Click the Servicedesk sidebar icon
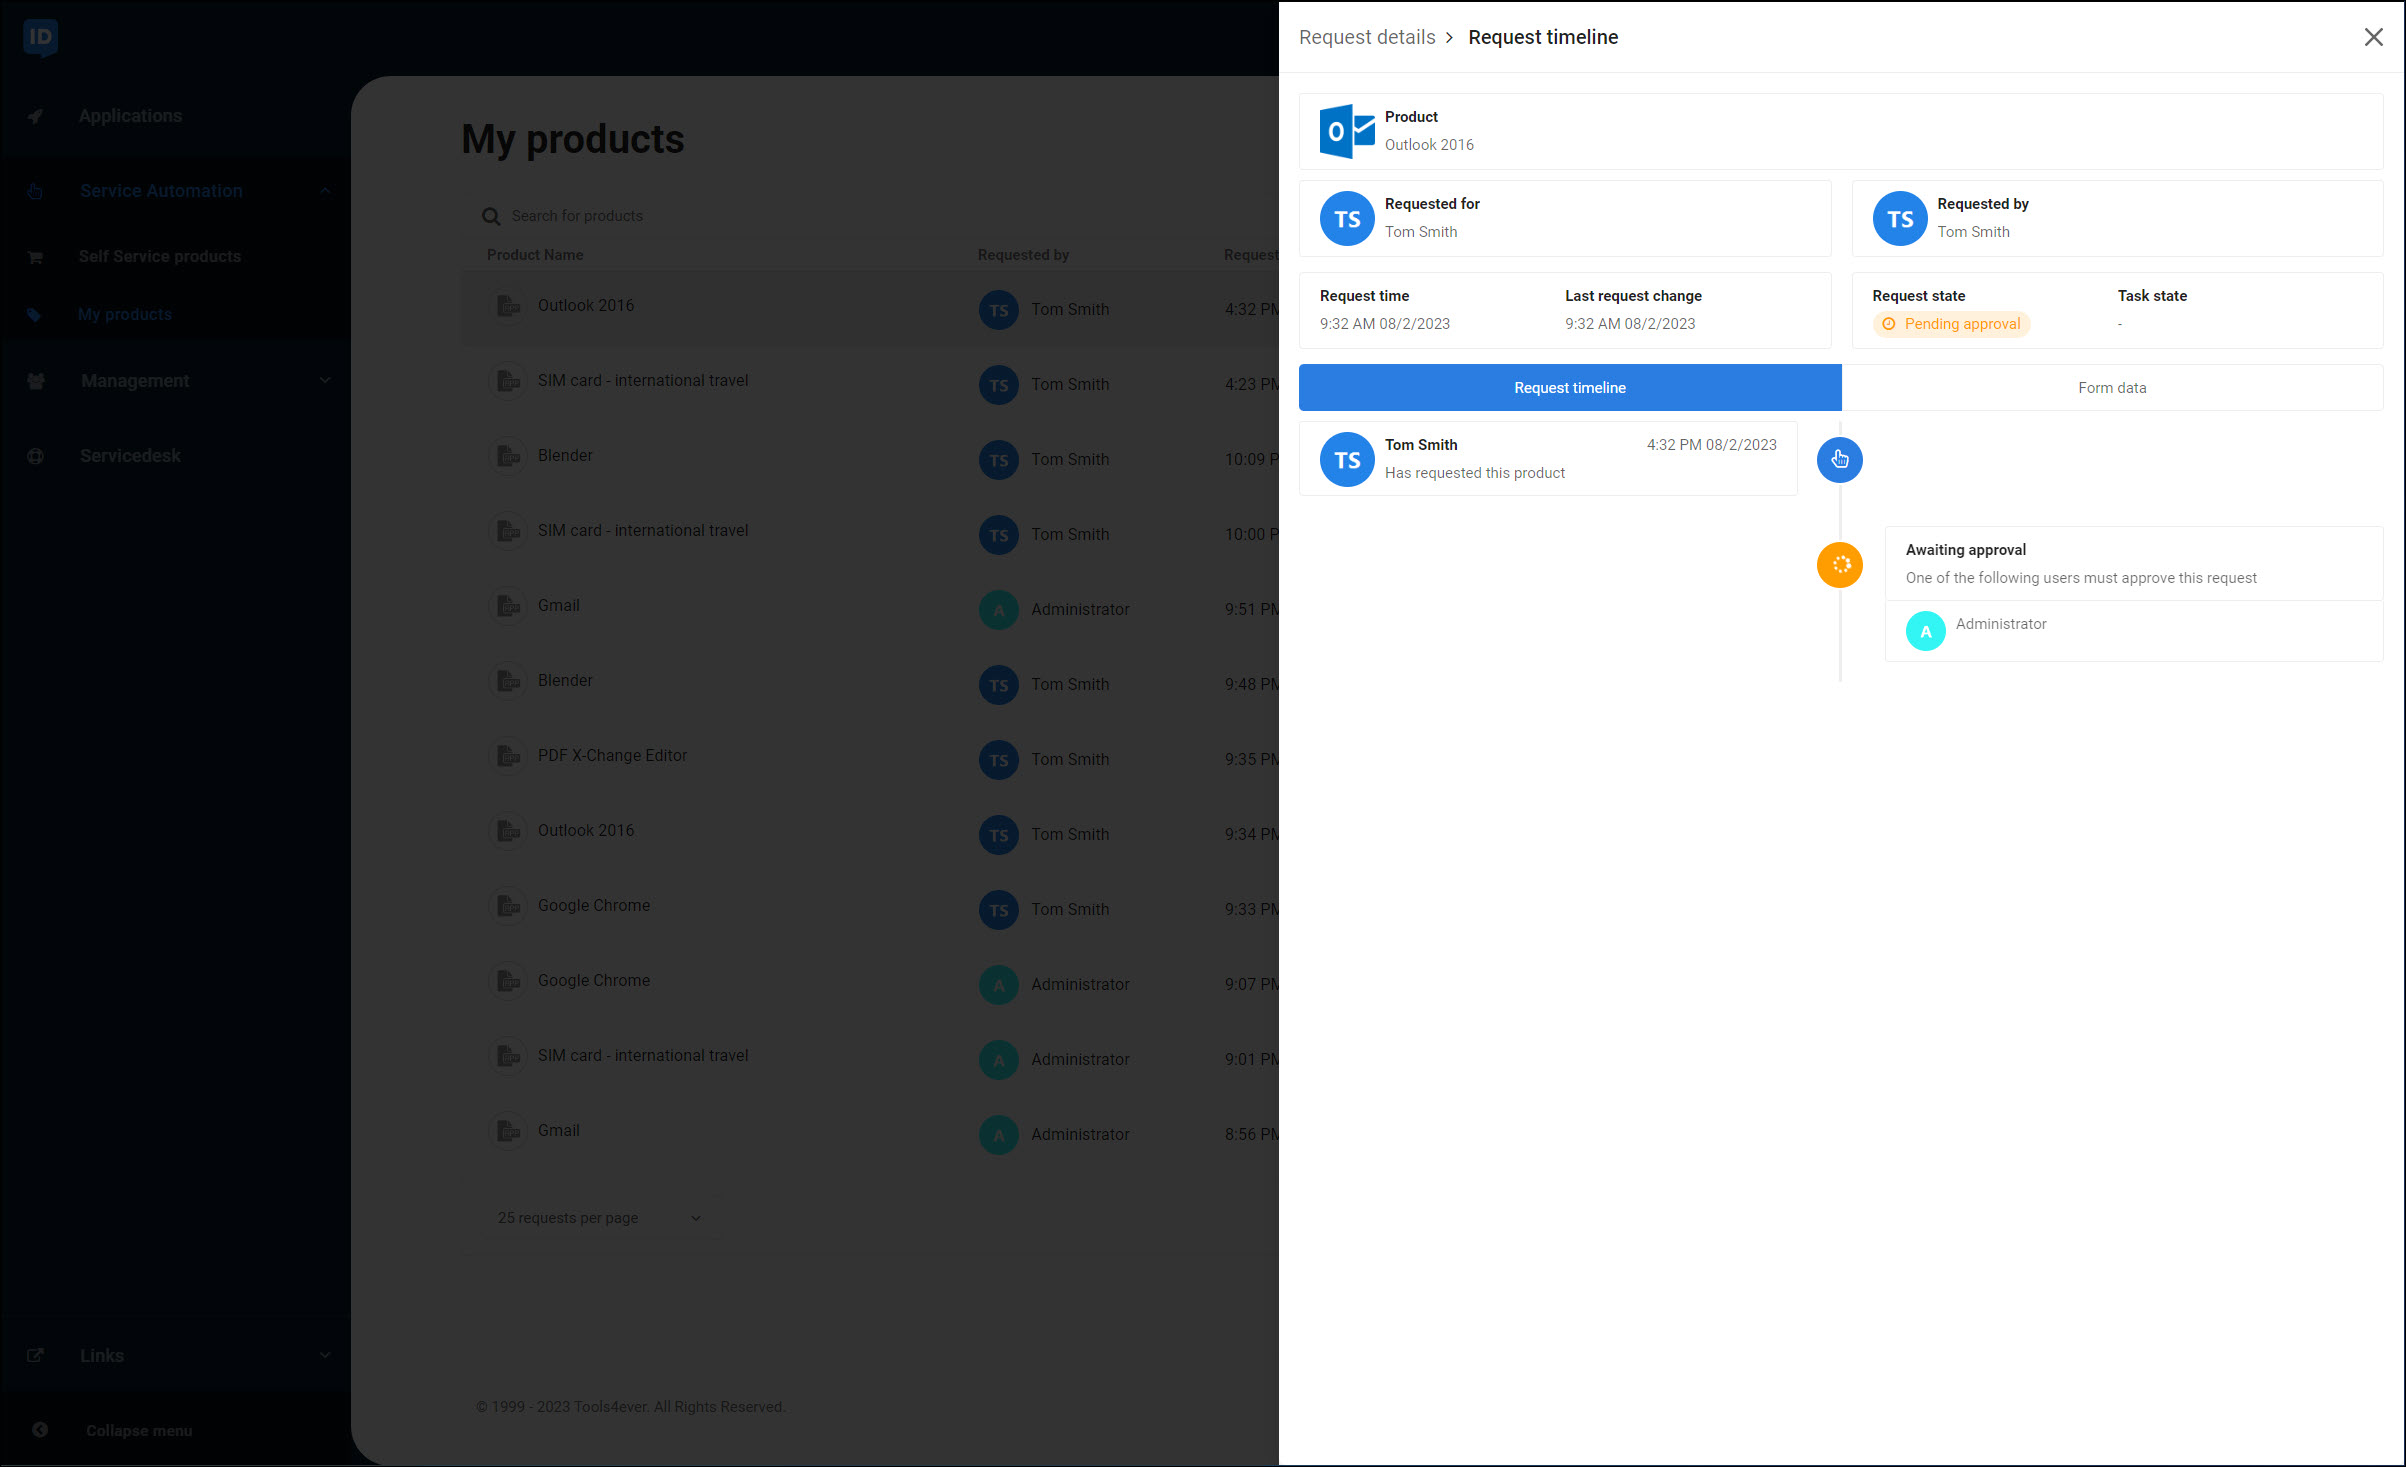The image size is (2406, 1467). pyautogui.click(x=36, y=455)
